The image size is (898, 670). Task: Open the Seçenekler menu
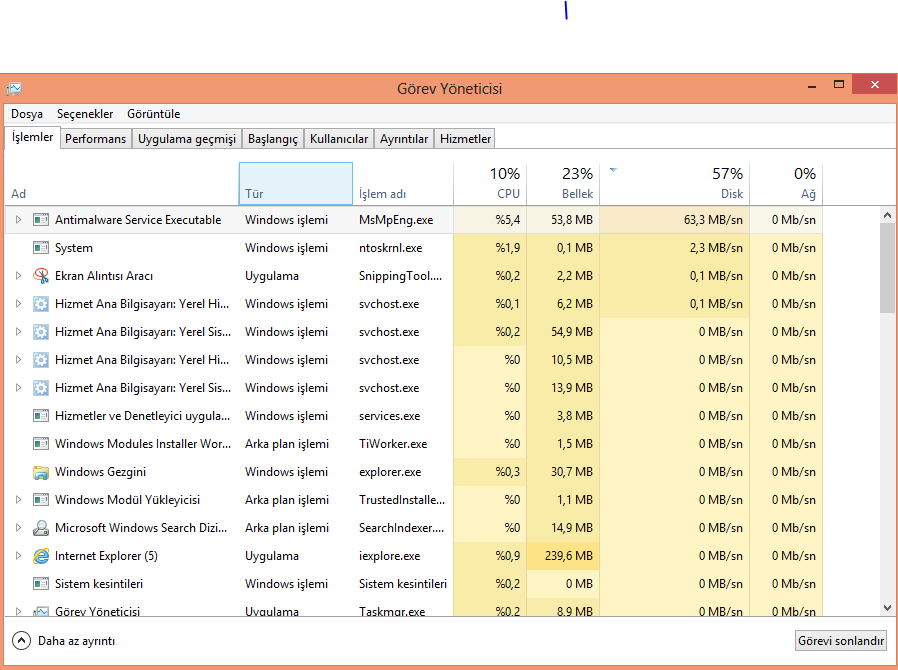click(x=85, y=114)
